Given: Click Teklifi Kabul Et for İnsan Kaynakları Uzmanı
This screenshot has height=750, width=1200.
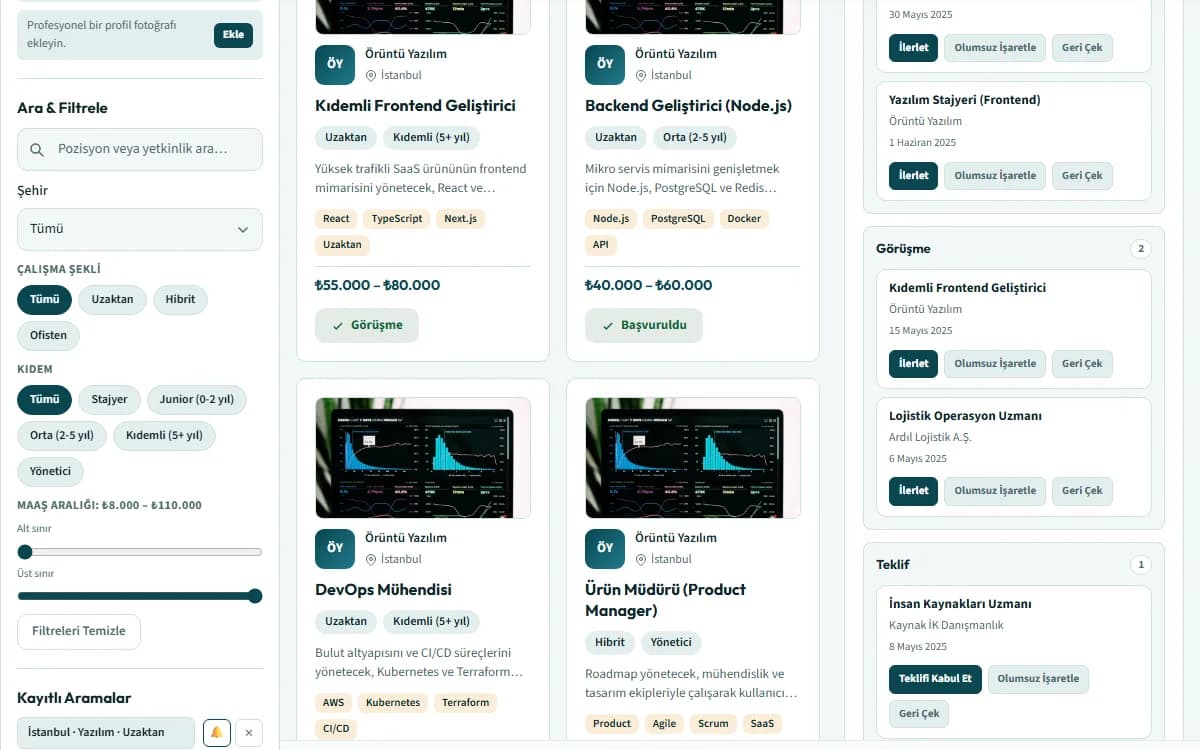Looking at the screenshot, I should 935,679.
